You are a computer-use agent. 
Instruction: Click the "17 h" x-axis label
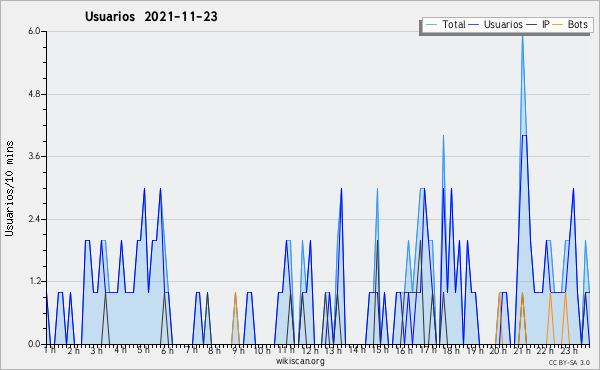[428, 350]
